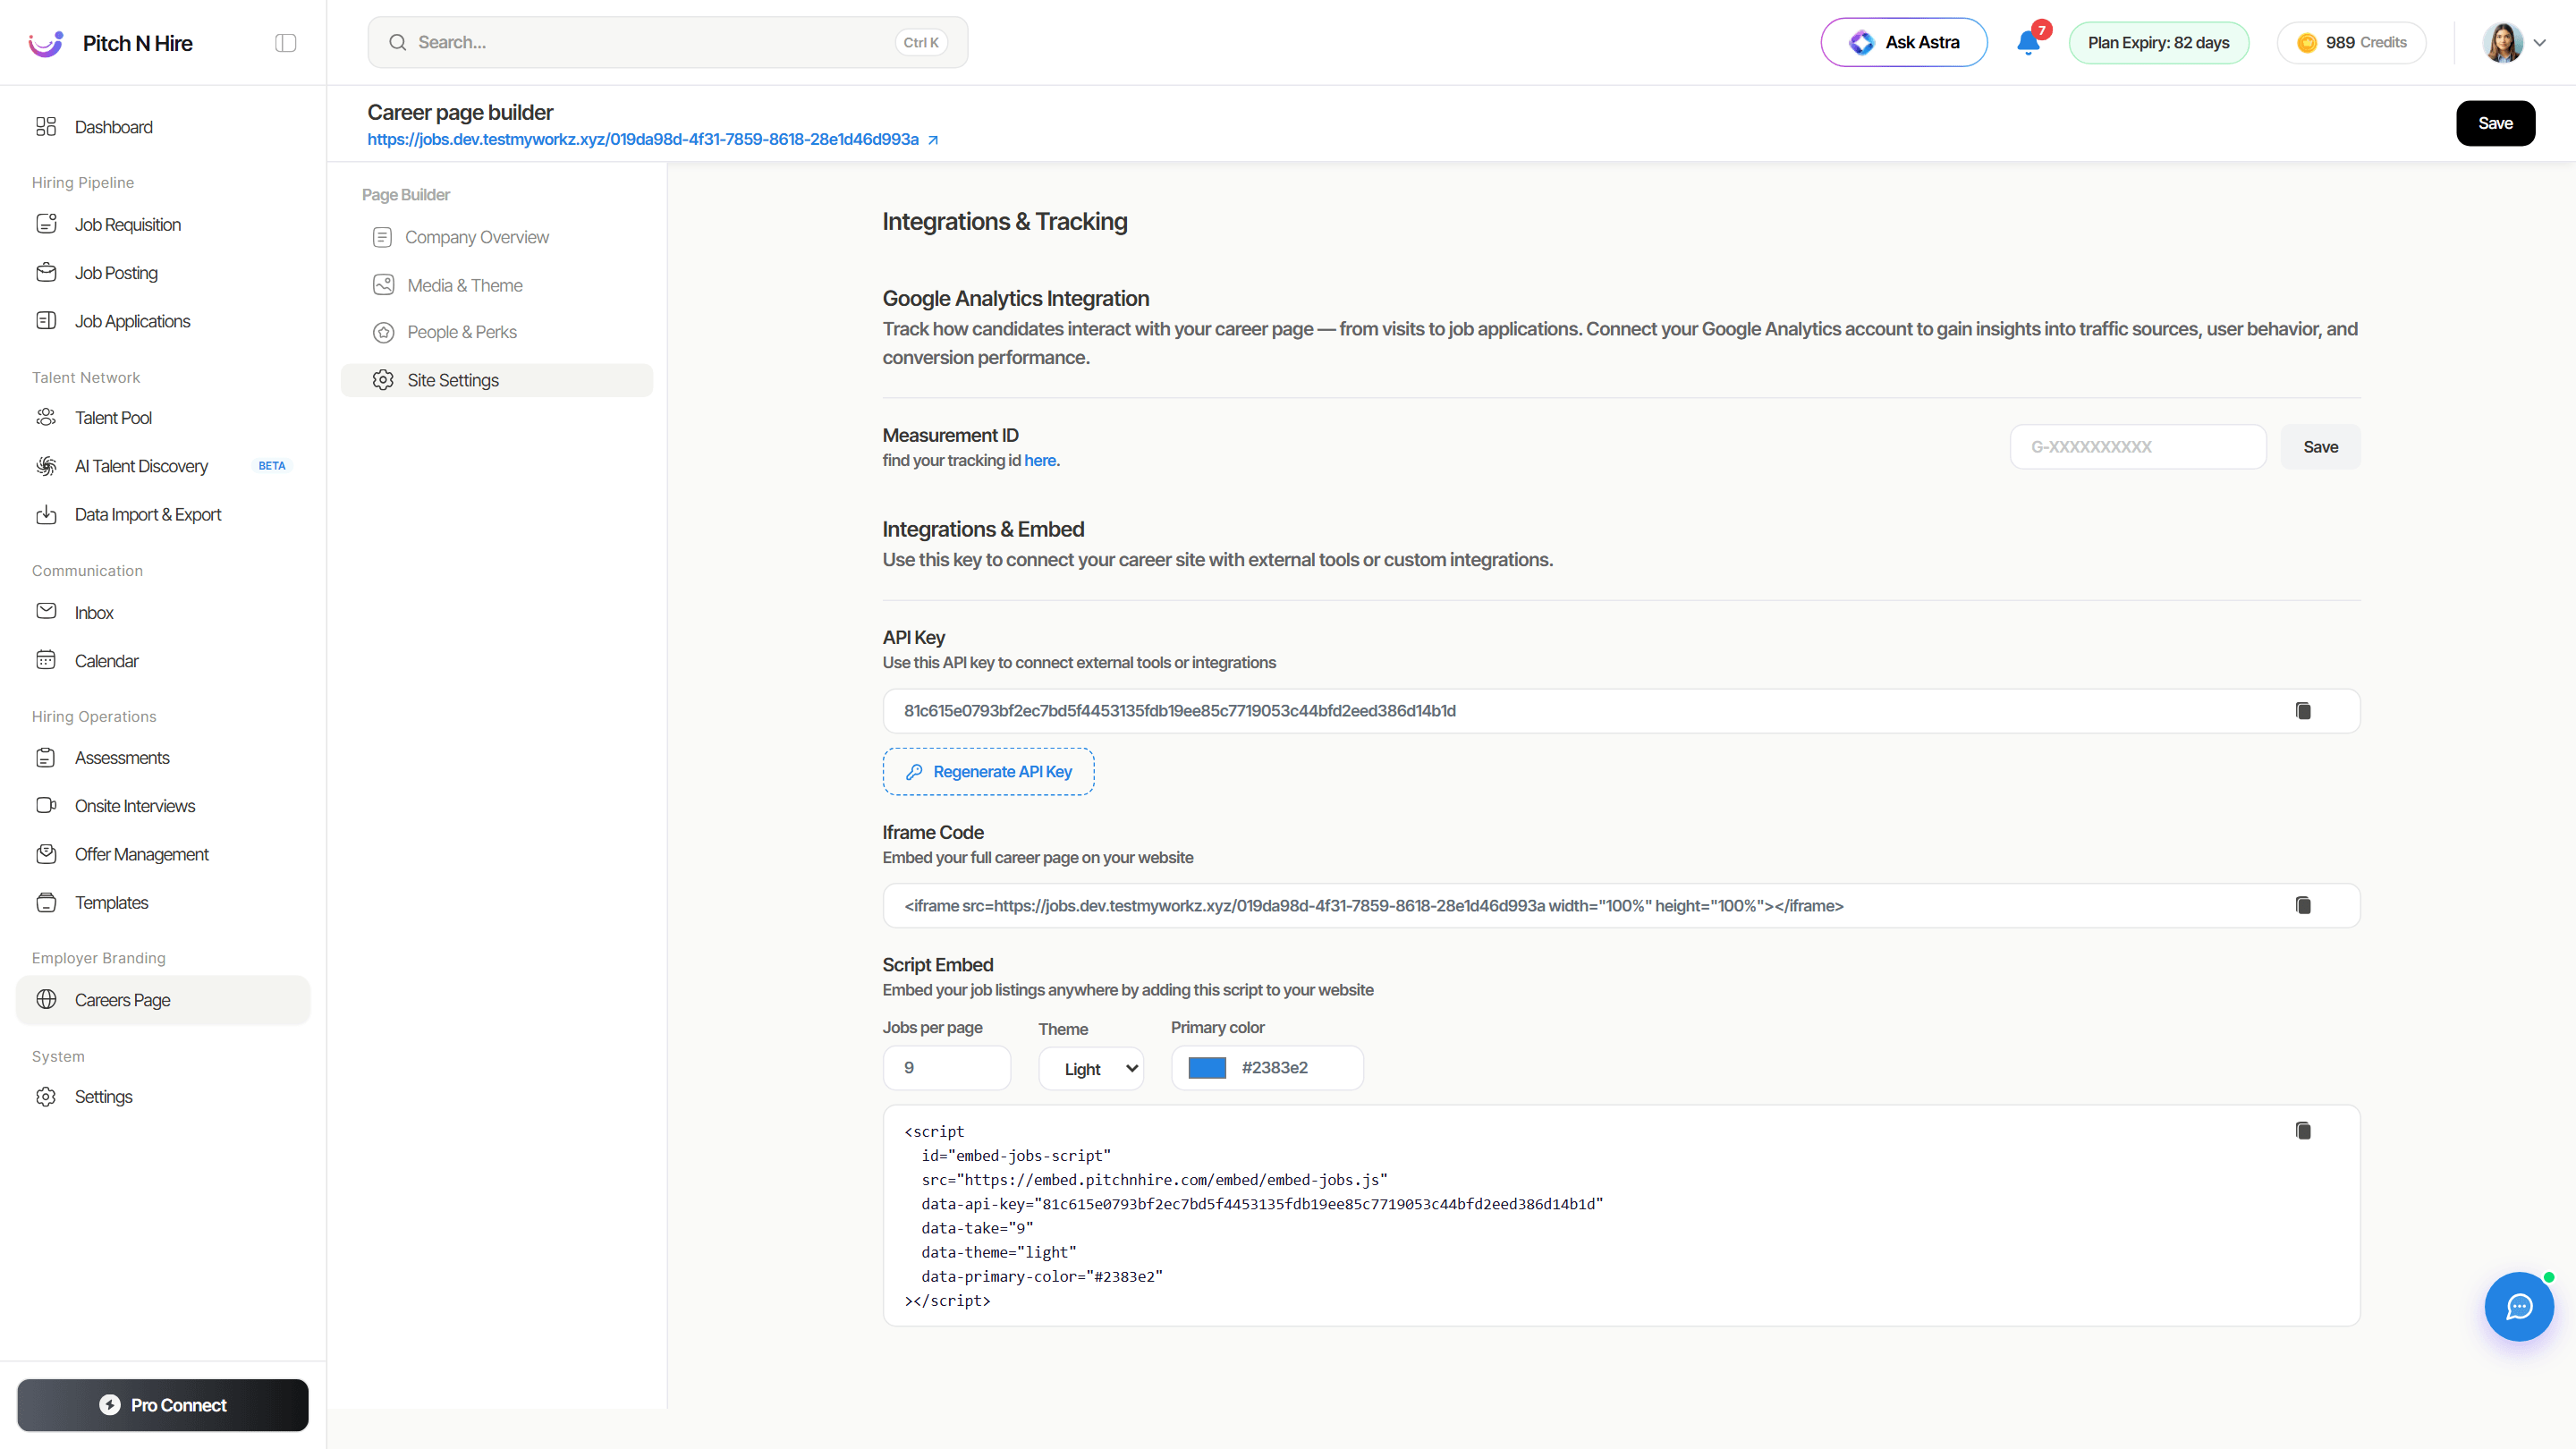Click the Job Requisition icon

tap(46, 224)
